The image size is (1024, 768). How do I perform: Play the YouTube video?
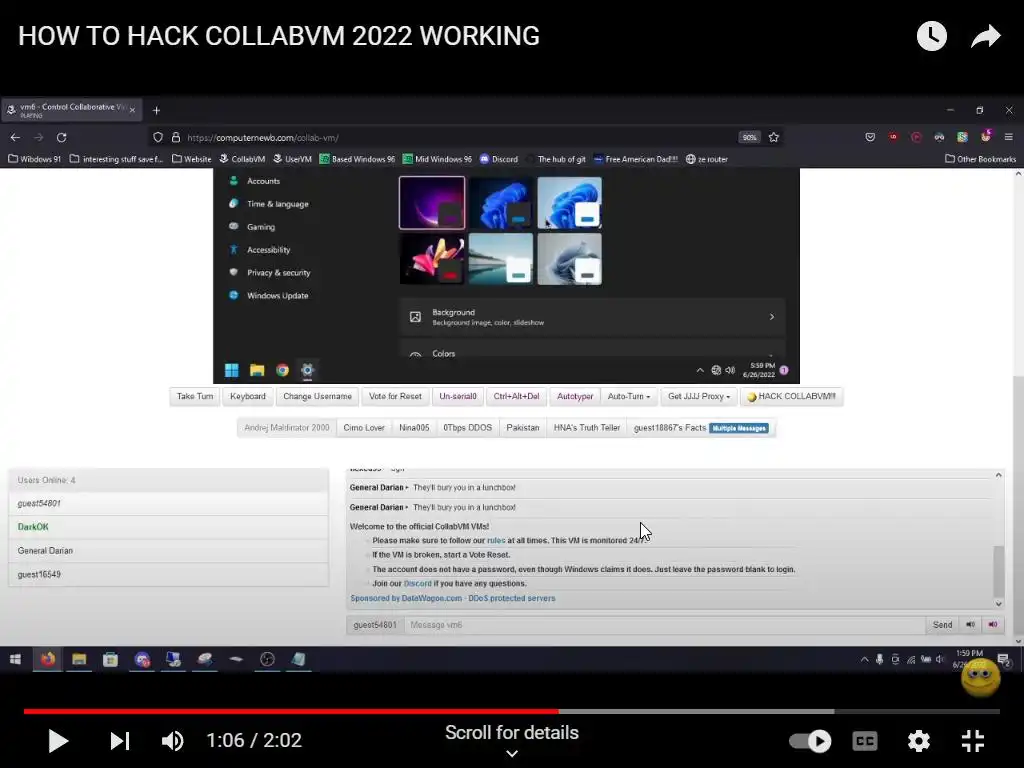[x=58, y=741]
